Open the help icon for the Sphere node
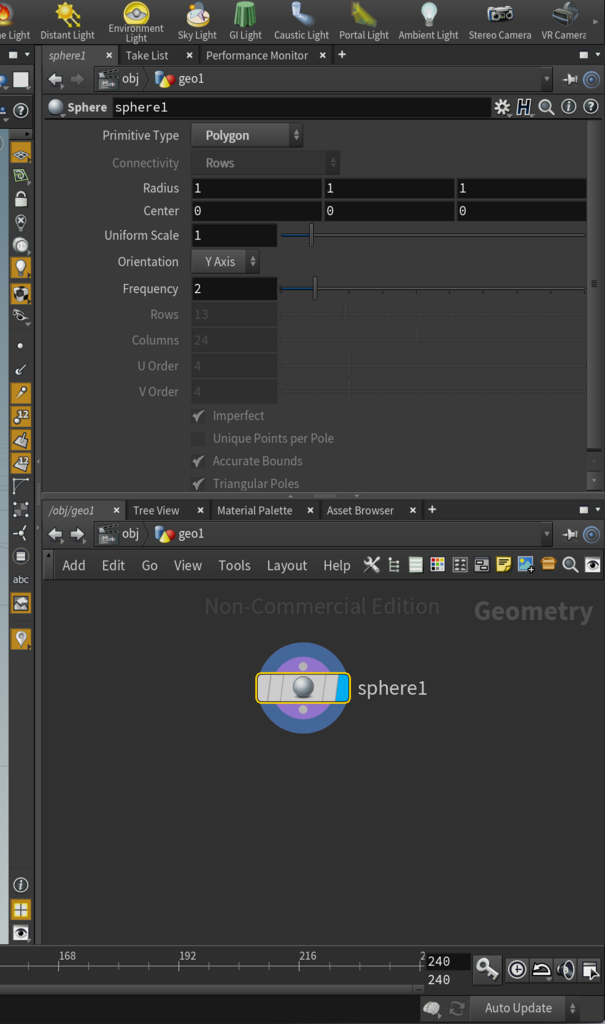Viewport: 605px width, 1024px height. tap(591, 106)
